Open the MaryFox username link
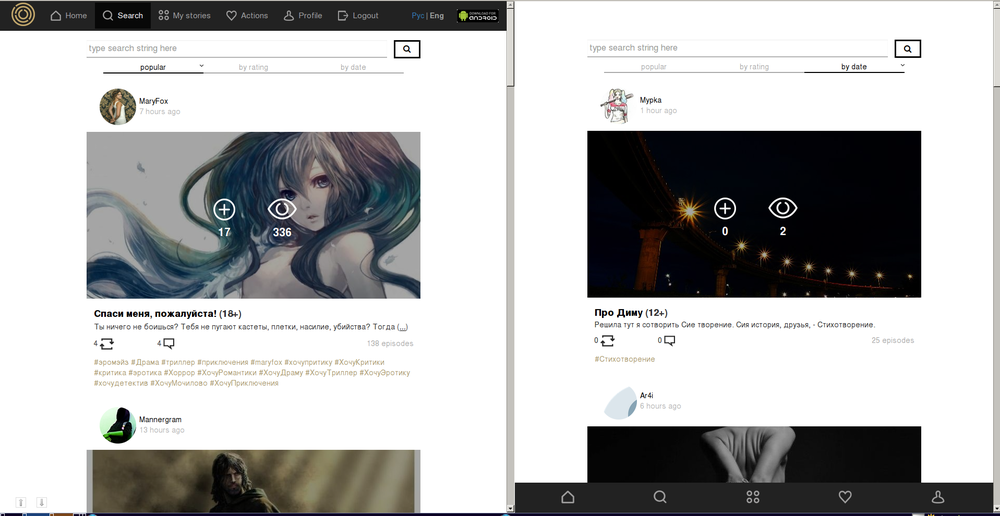 154,101
